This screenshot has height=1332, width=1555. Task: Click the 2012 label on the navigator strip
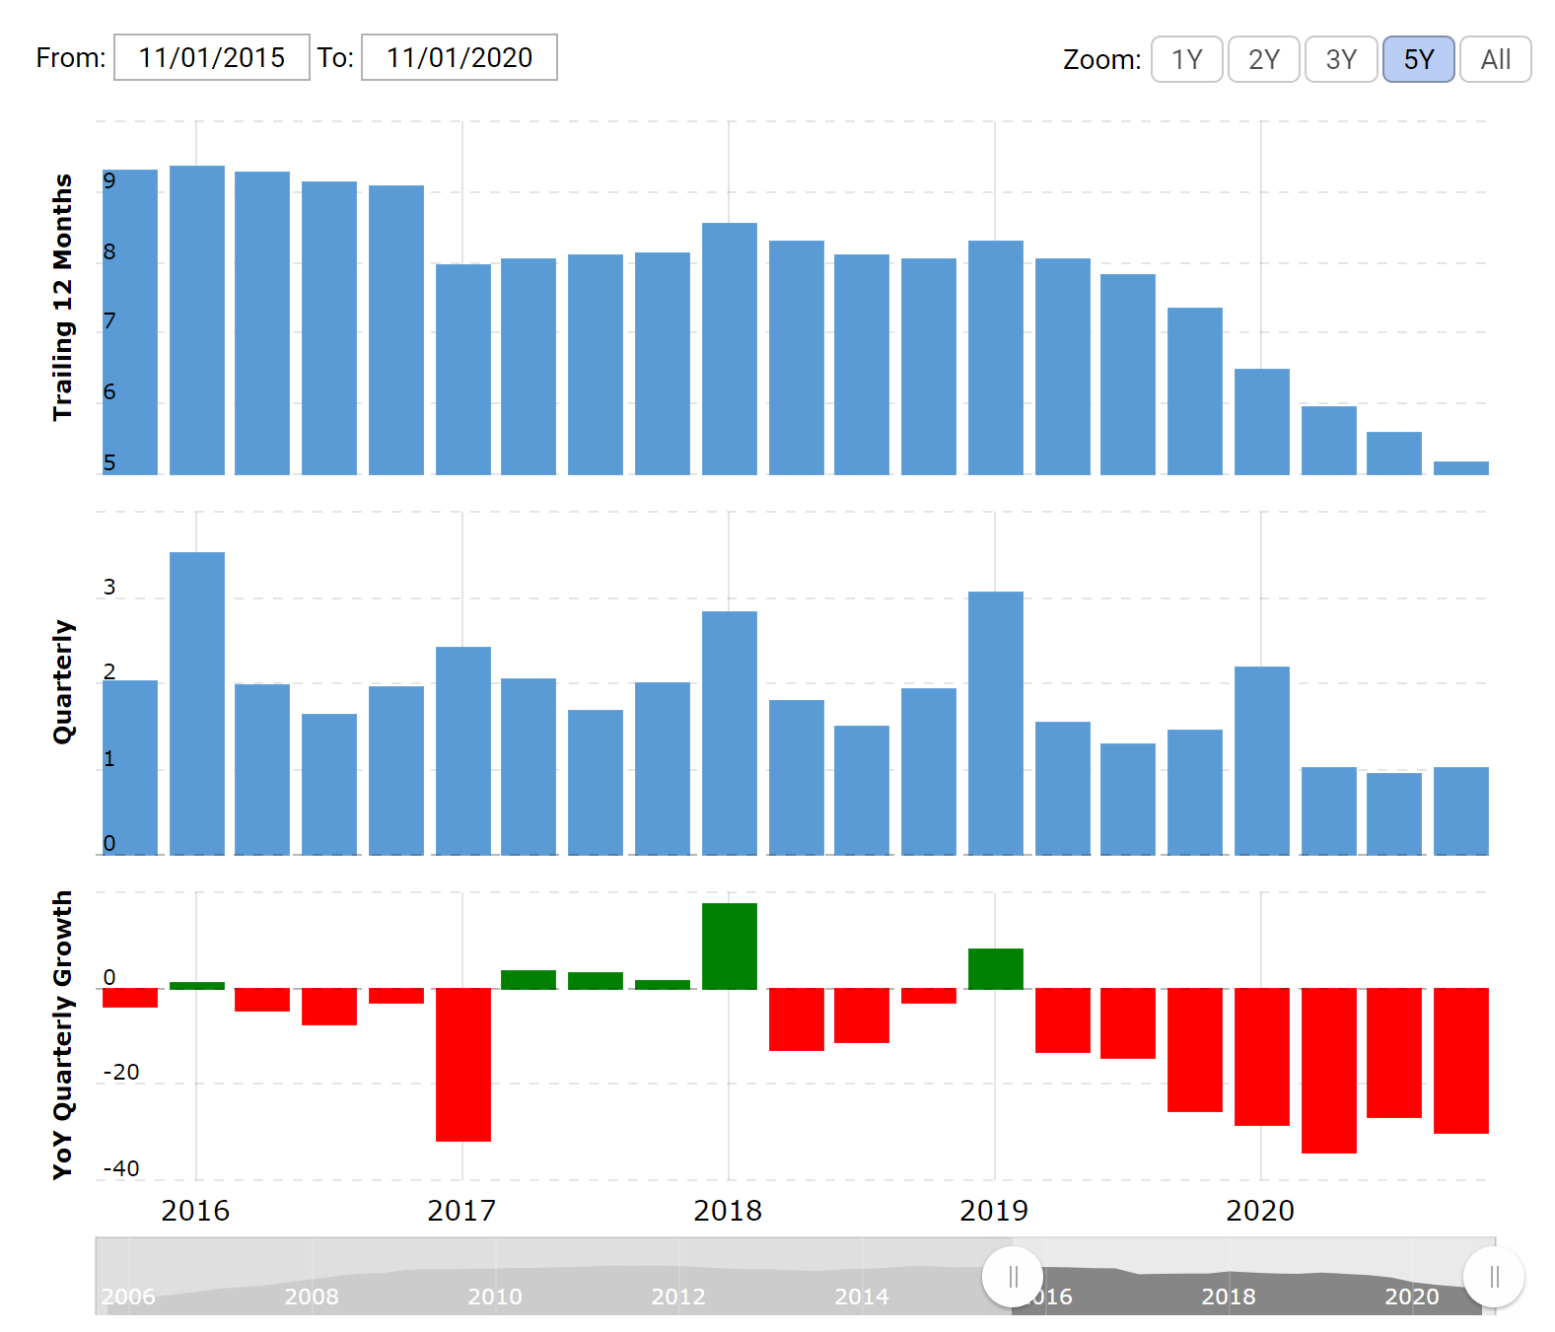[678, 1297]
